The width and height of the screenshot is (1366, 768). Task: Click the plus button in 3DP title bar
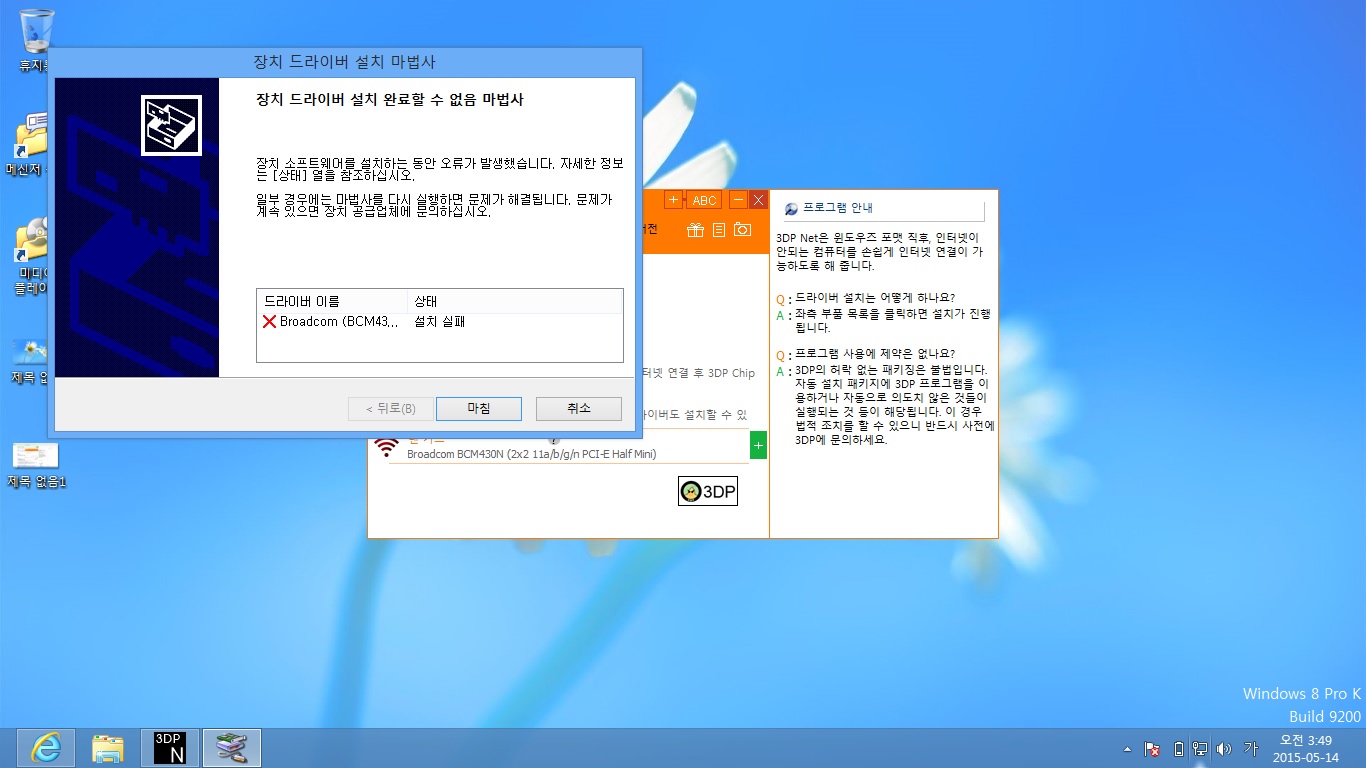click(673, 200)
